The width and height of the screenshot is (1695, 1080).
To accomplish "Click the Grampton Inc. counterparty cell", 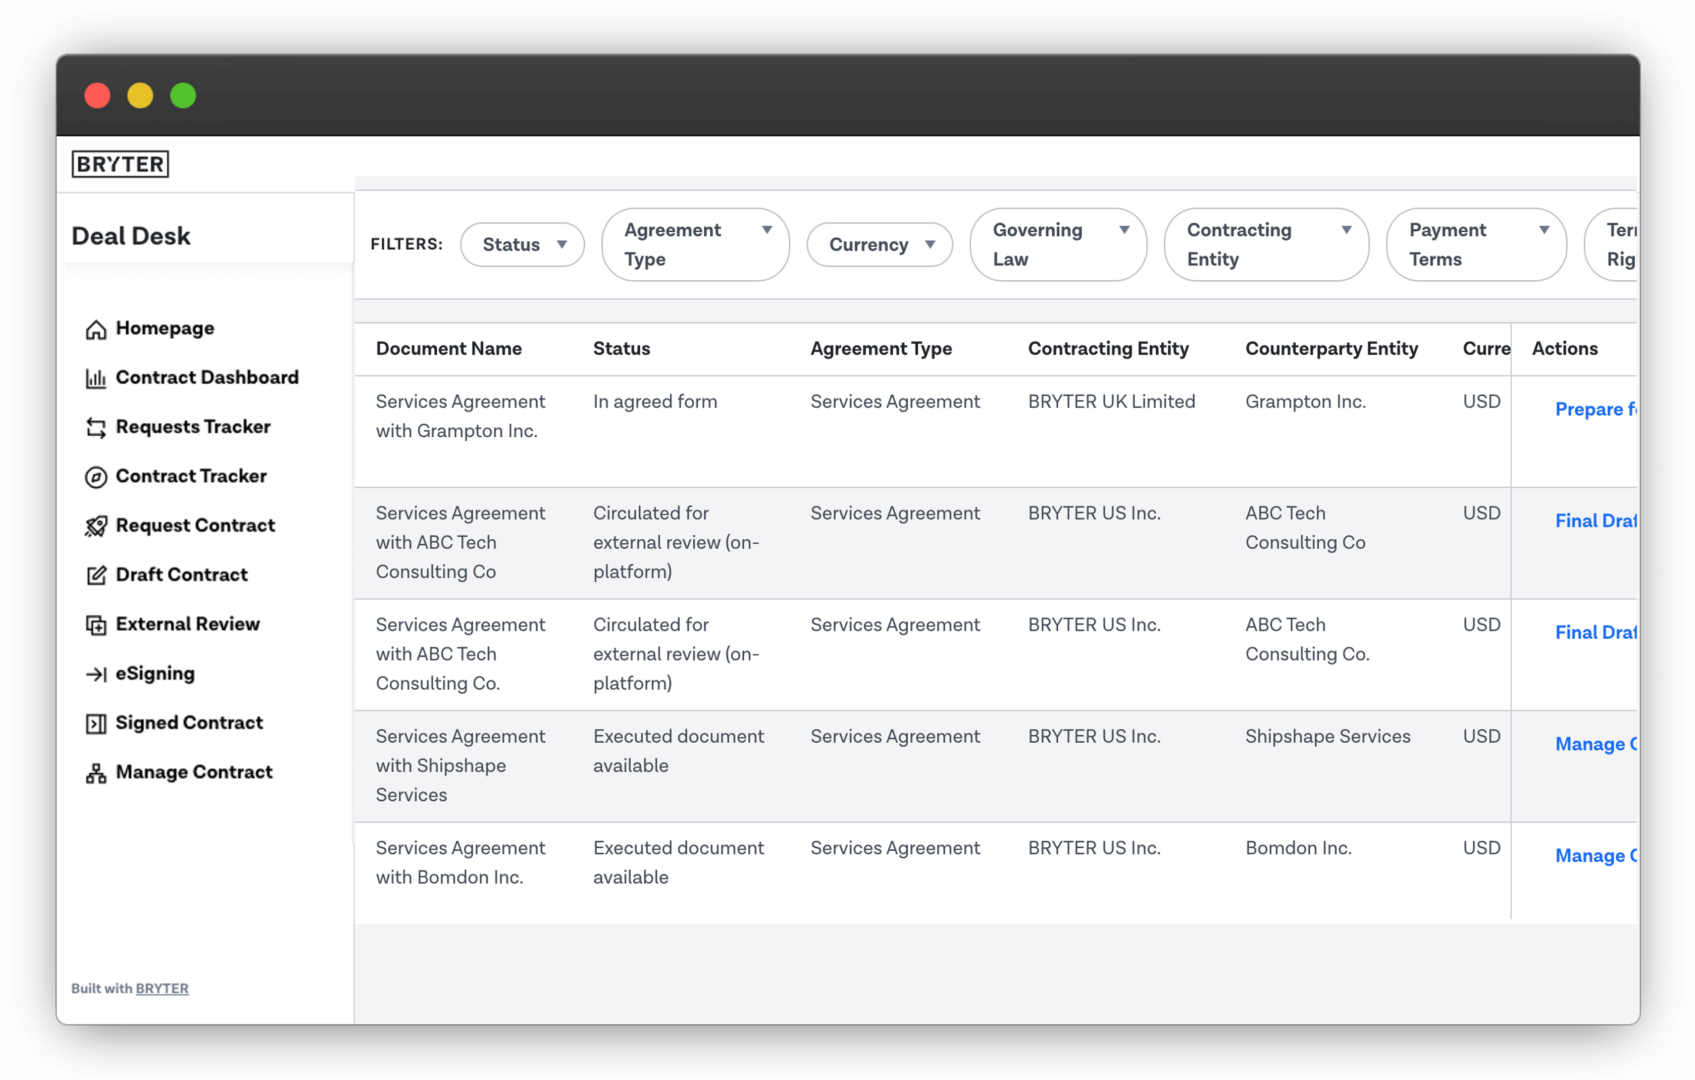I will coord(1305,401).
